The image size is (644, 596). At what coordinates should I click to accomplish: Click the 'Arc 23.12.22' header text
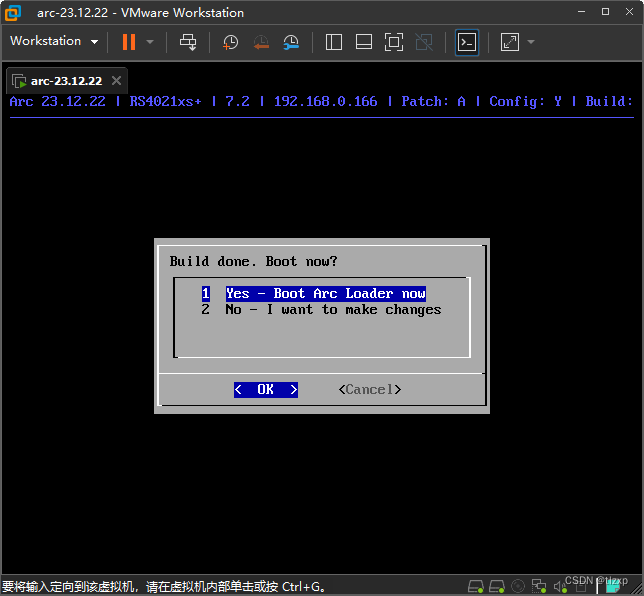58,101
